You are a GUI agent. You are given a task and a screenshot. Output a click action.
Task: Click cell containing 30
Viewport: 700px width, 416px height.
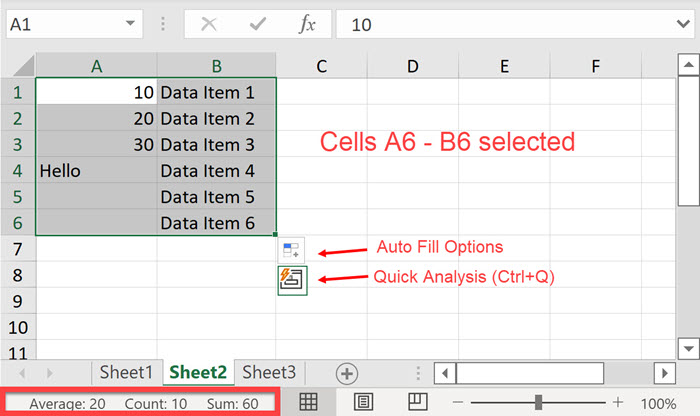coord(96,144)
